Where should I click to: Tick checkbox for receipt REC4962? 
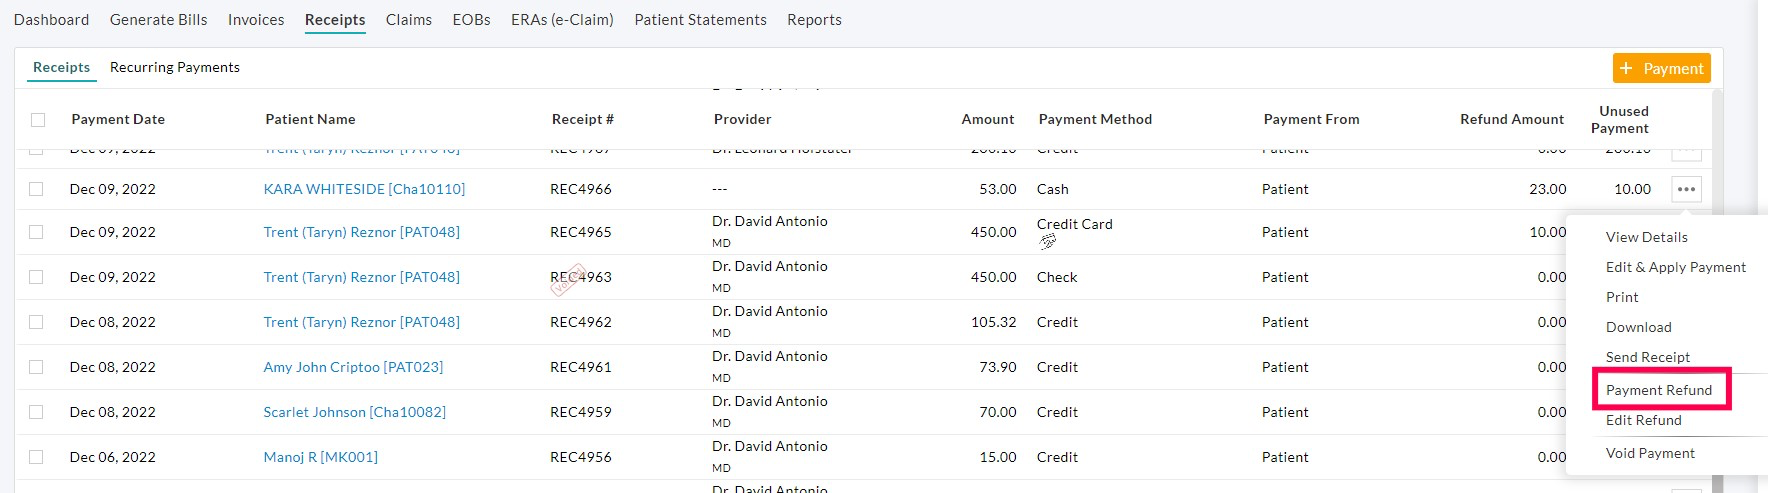tap(36, 322)
